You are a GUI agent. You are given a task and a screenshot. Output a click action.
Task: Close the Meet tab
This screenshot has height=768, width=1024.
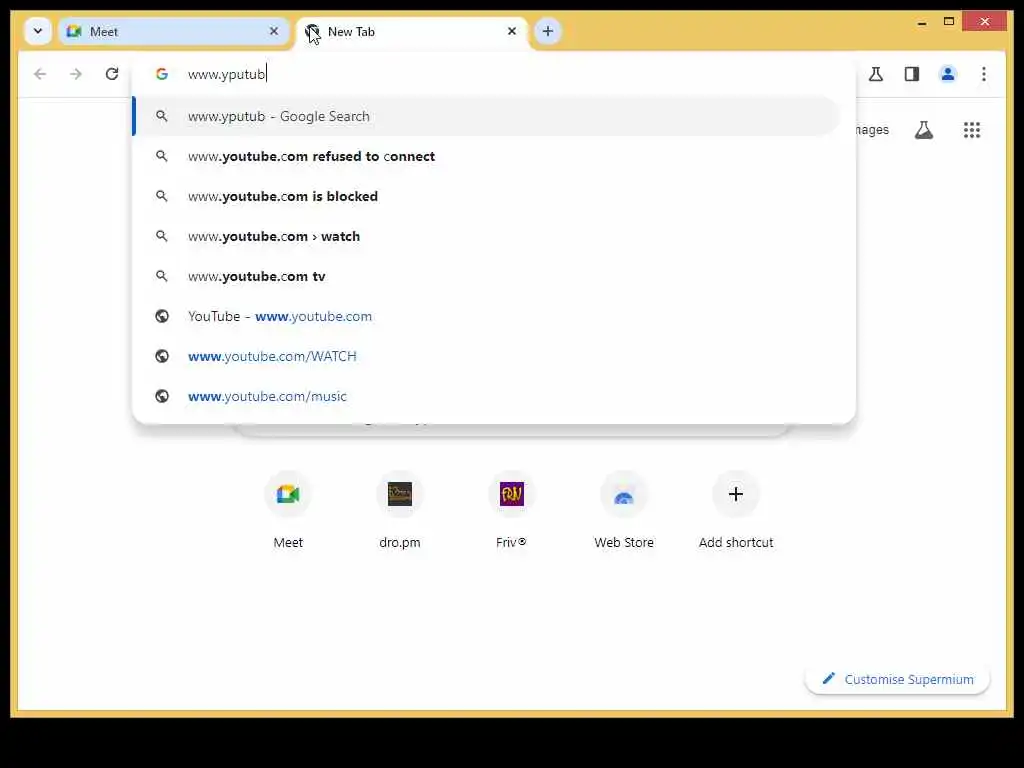[x=274, y=31]
